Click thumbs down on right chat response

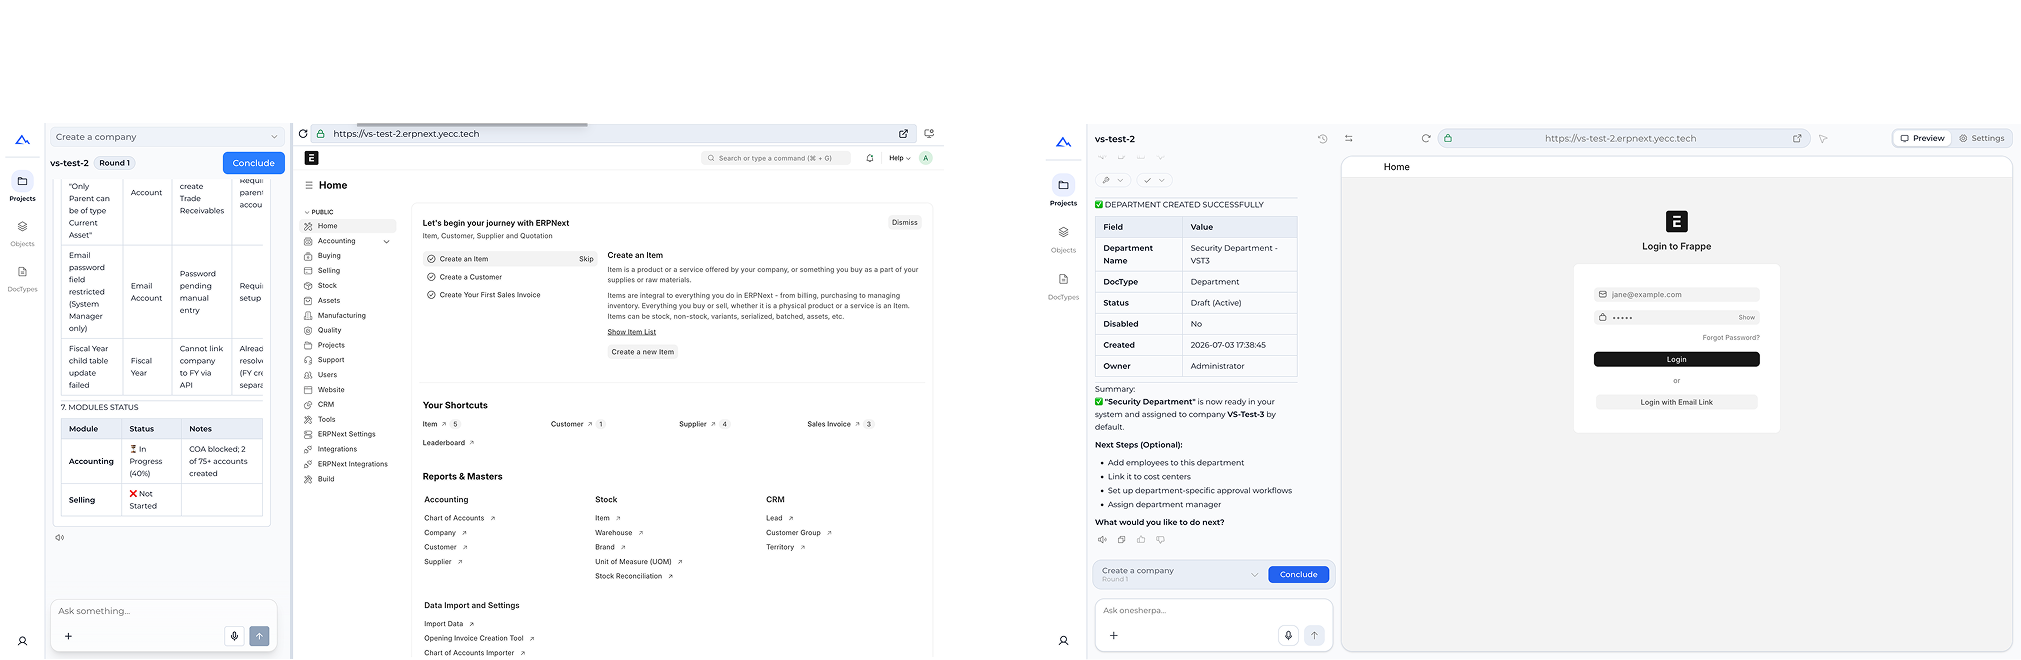tap(1161, 540)
